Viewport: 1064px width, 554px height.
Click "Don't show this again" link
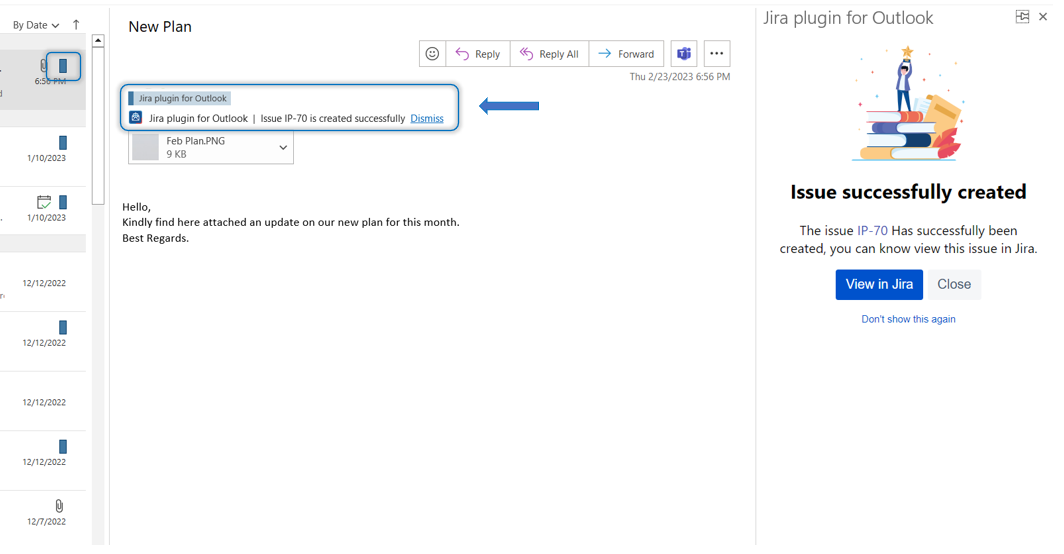(908, 319)
